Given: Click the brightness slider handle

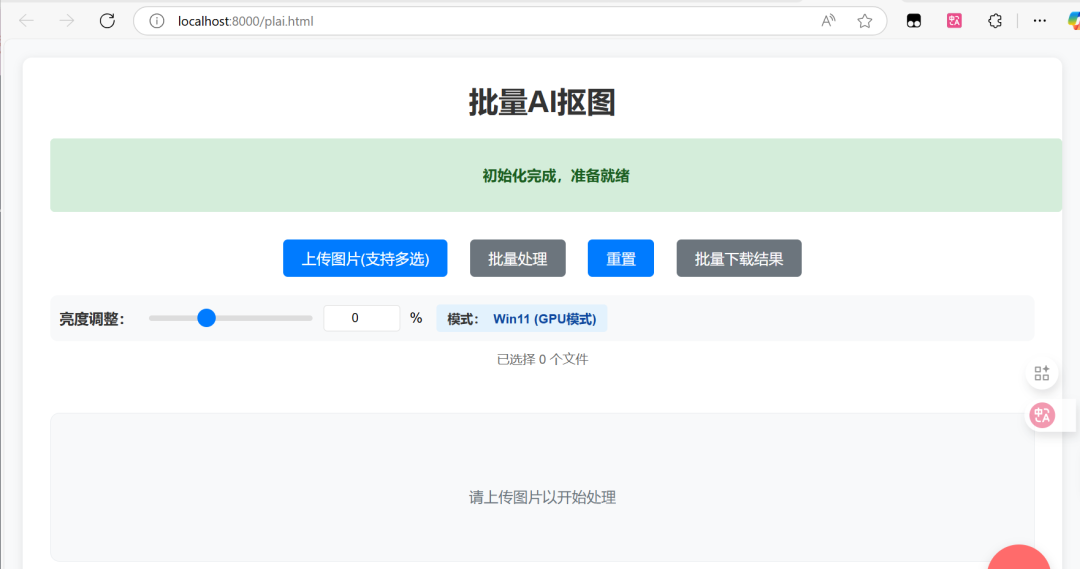Looking at the screenshot, I should coord(207,318).
